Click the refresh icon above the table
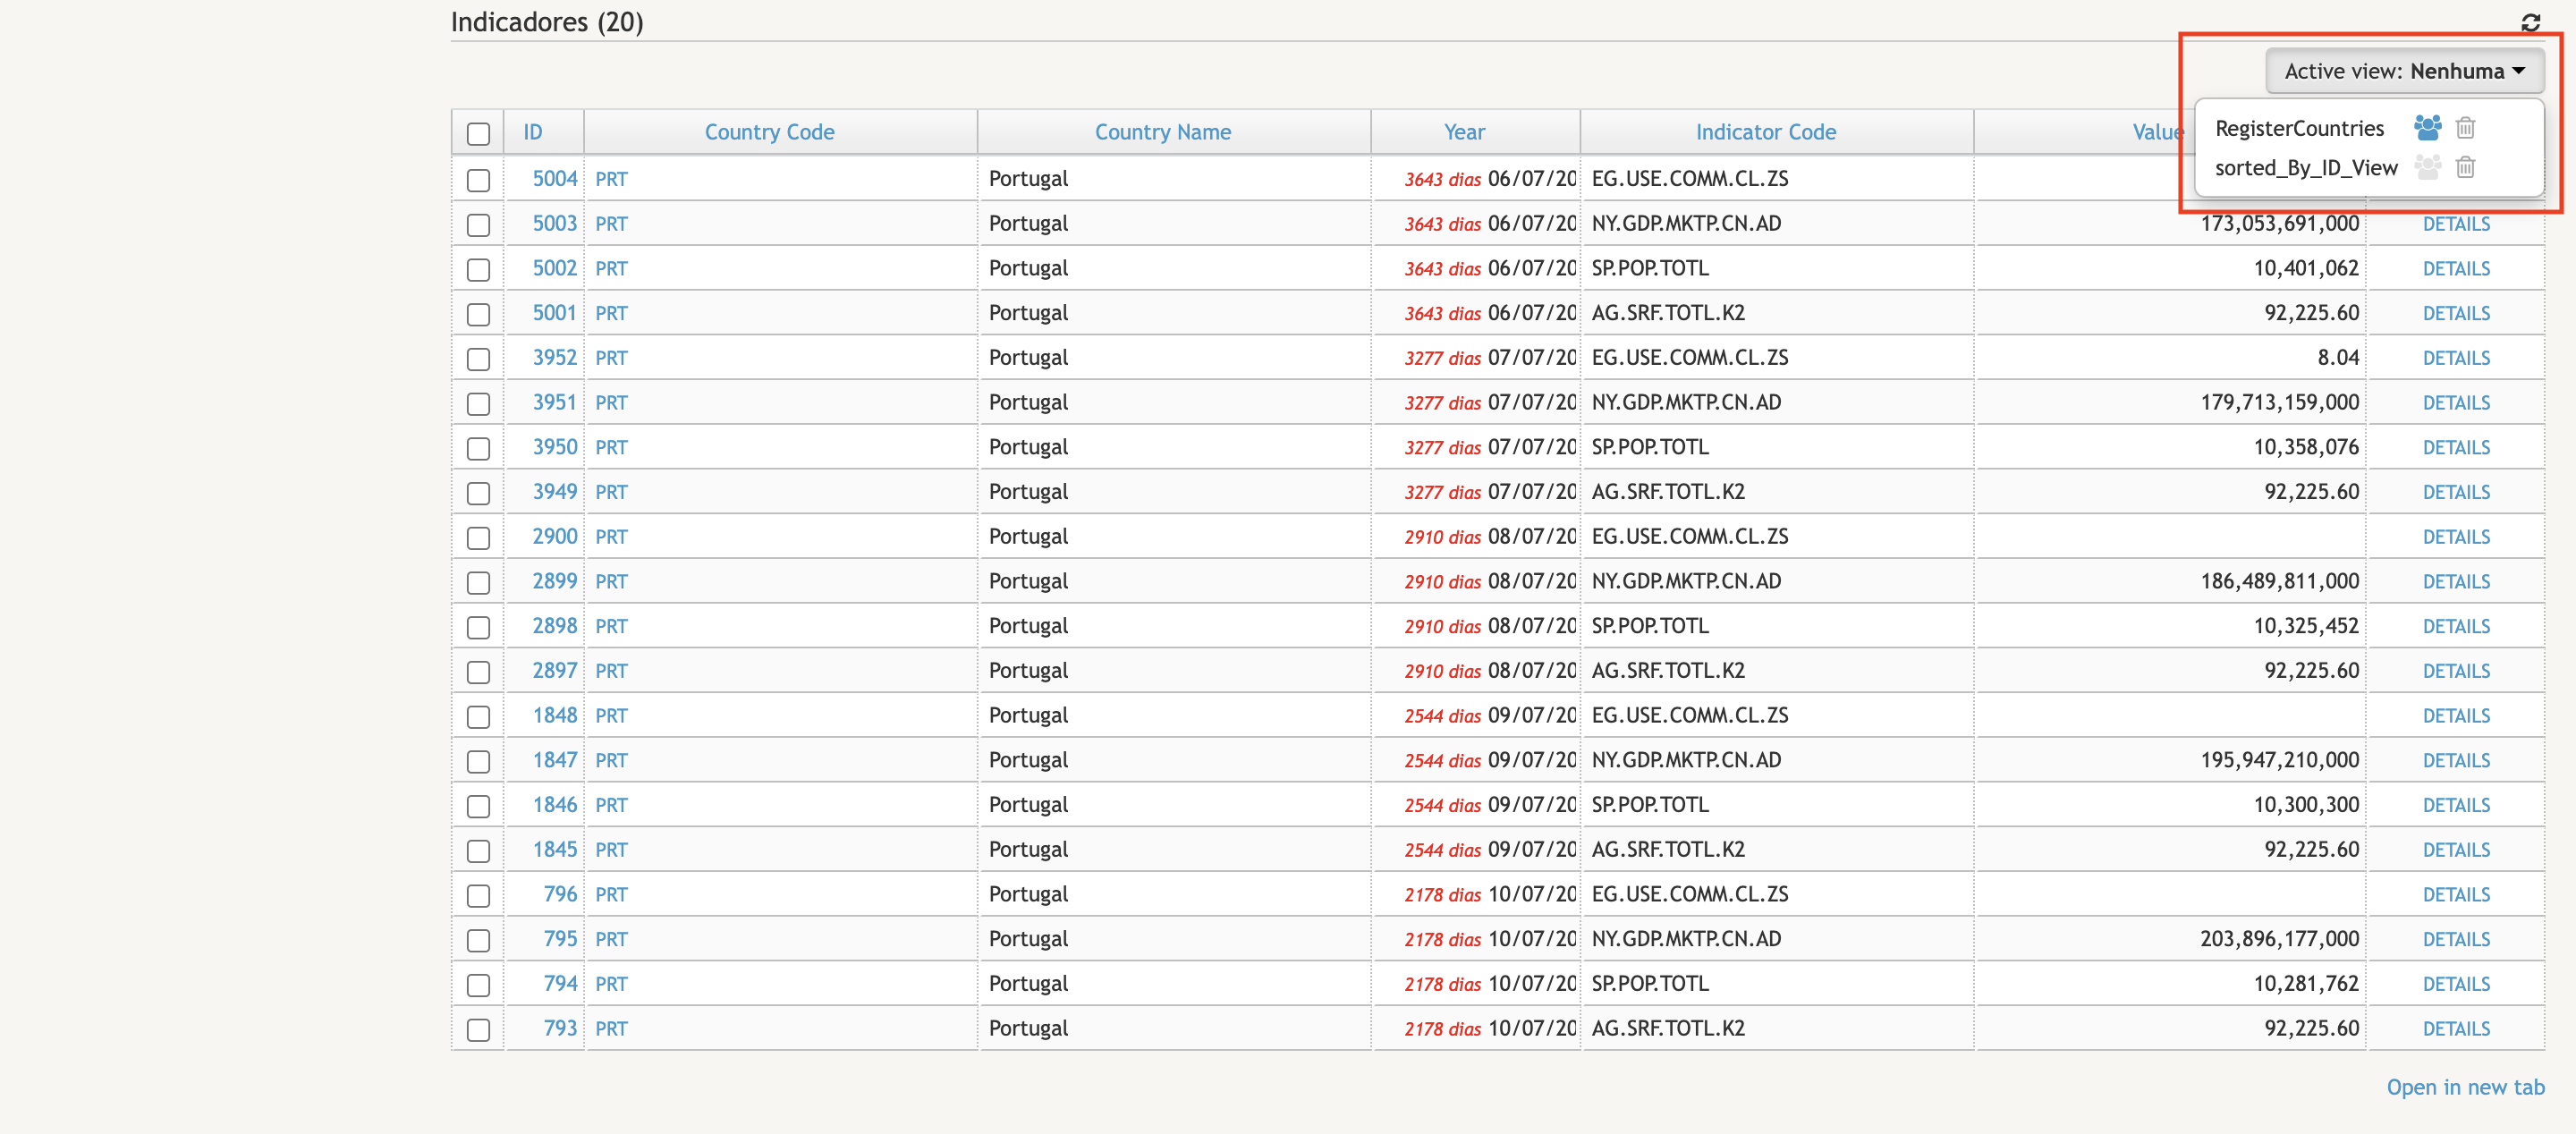The image size is (2576, 1134). (2530, 23)
